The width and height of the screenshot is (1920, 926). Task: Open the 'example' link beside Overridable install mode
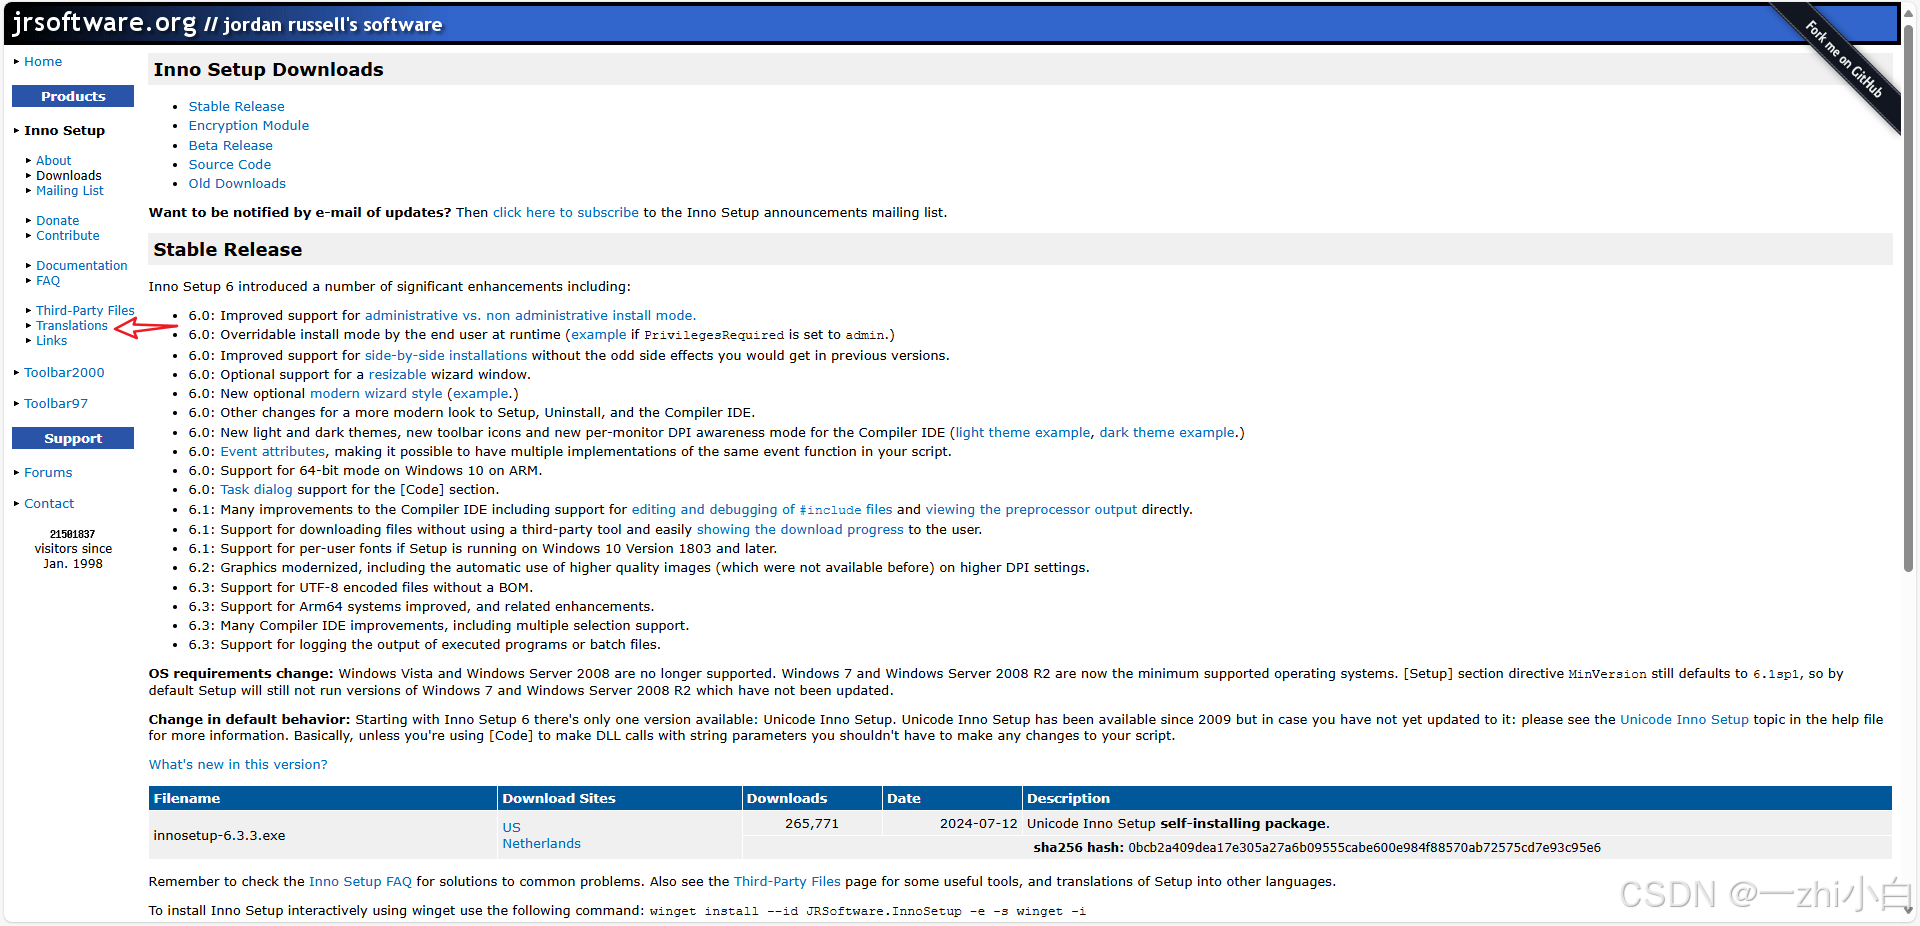599,335
